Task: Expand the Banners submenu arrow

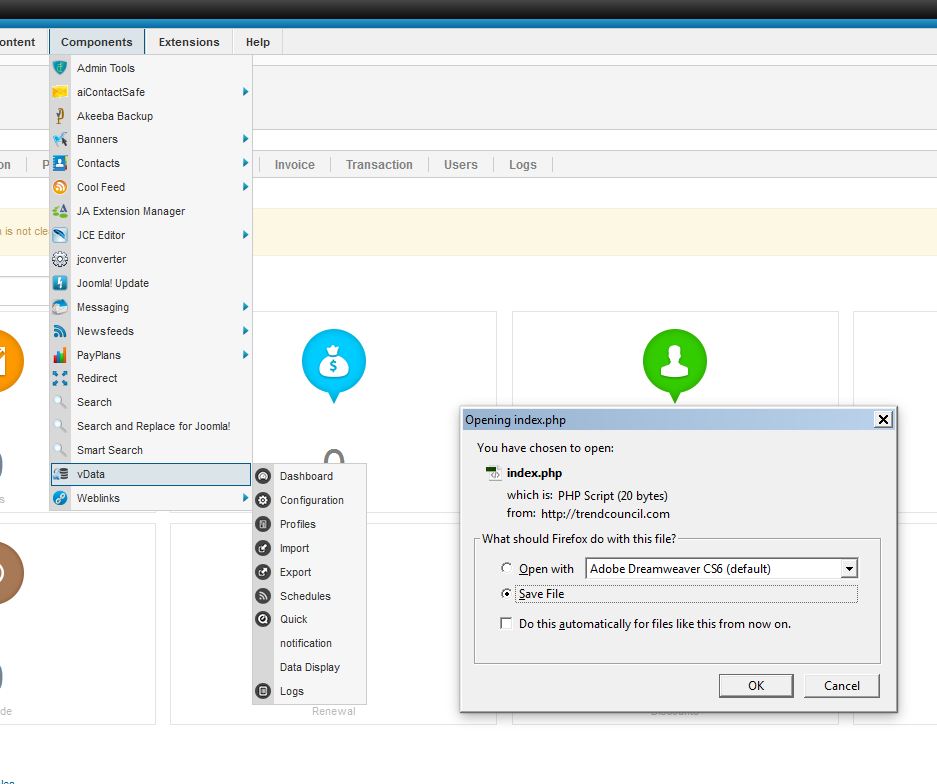Action: 245,139
